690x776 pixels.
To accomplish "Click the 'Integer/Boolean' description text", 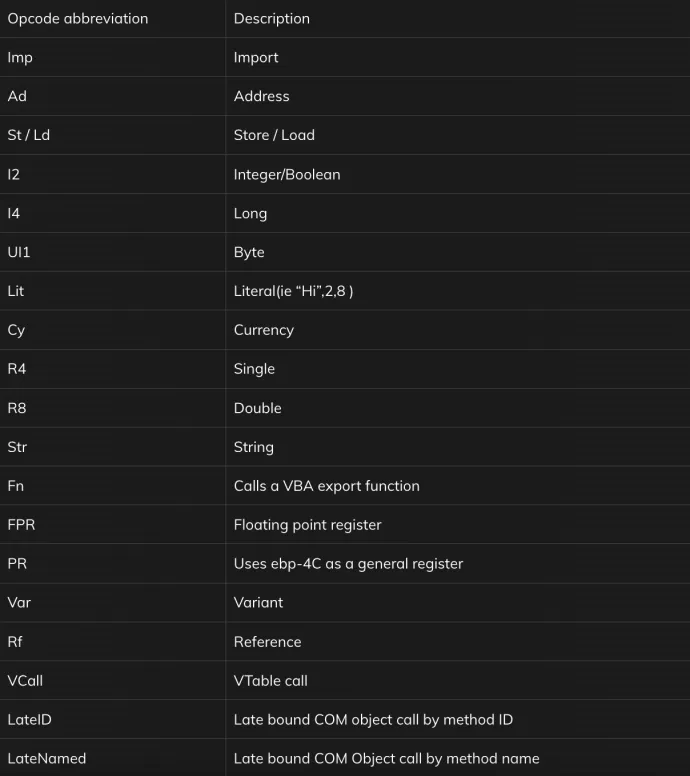I will tap(287, 174).
